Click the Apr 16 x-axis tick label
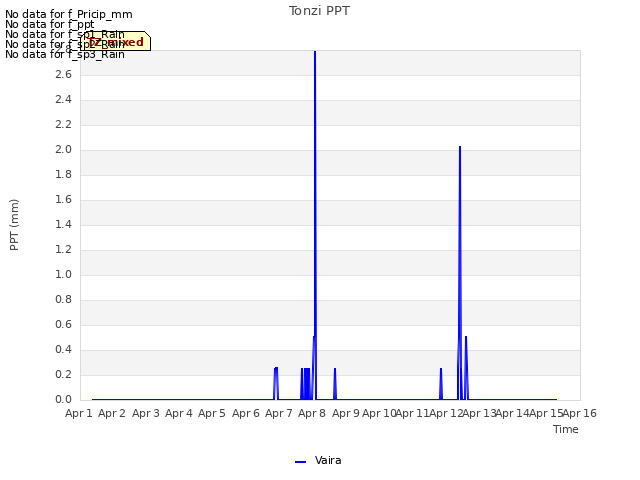Screen dimensions: 640x480 580,413
